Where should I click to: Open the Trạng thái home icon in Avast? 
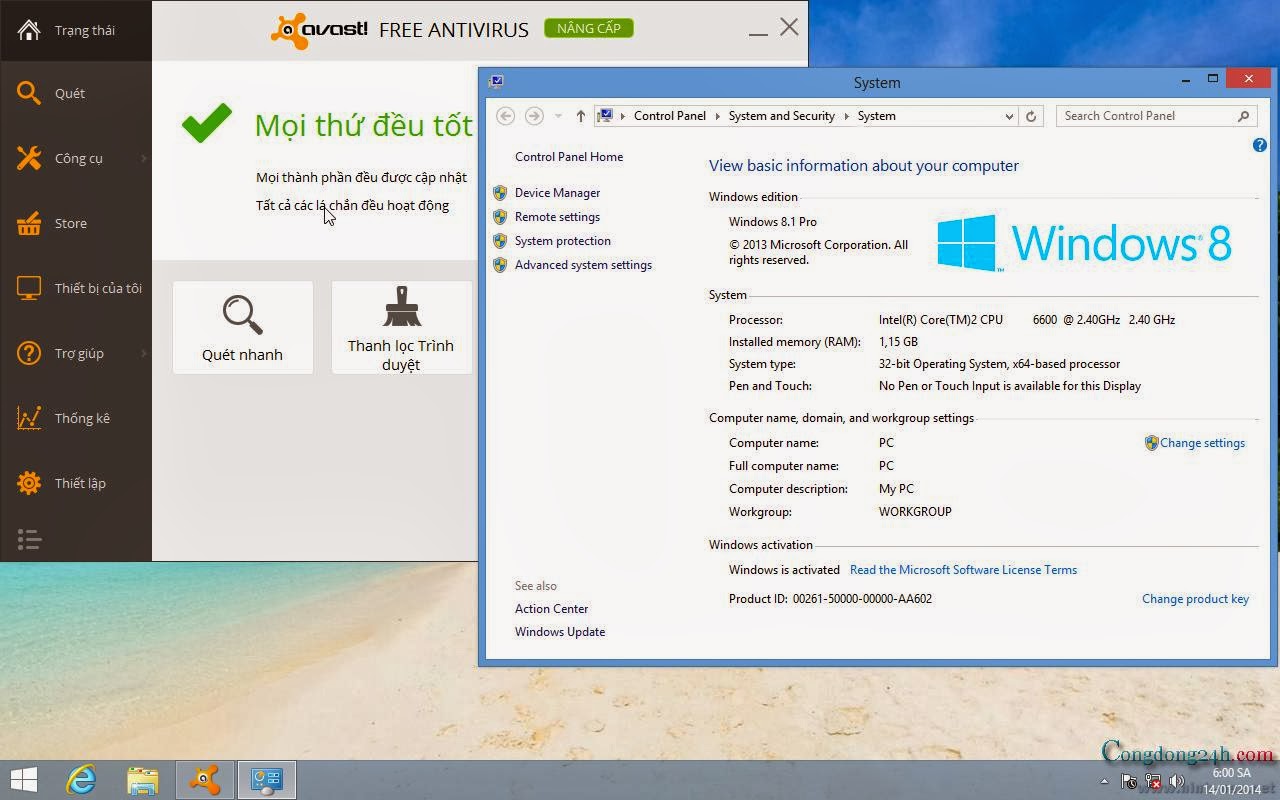pos(29,29)
